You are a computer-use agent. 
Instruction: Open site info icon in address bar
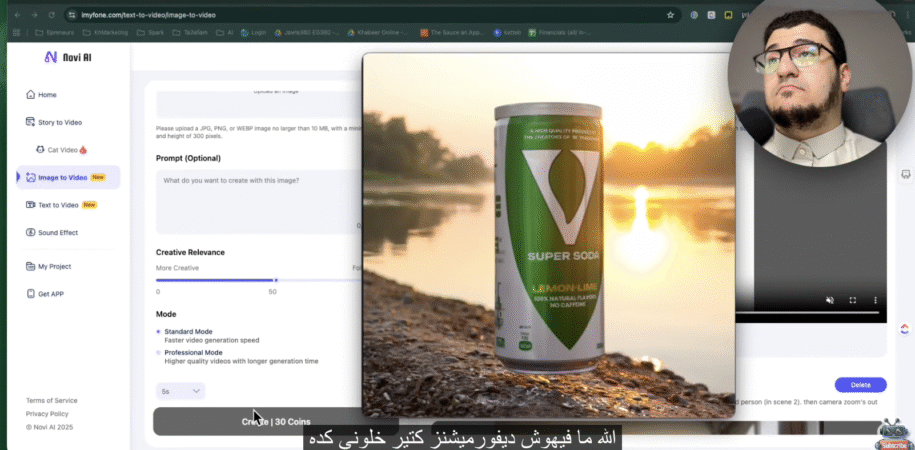click(72, 15)
